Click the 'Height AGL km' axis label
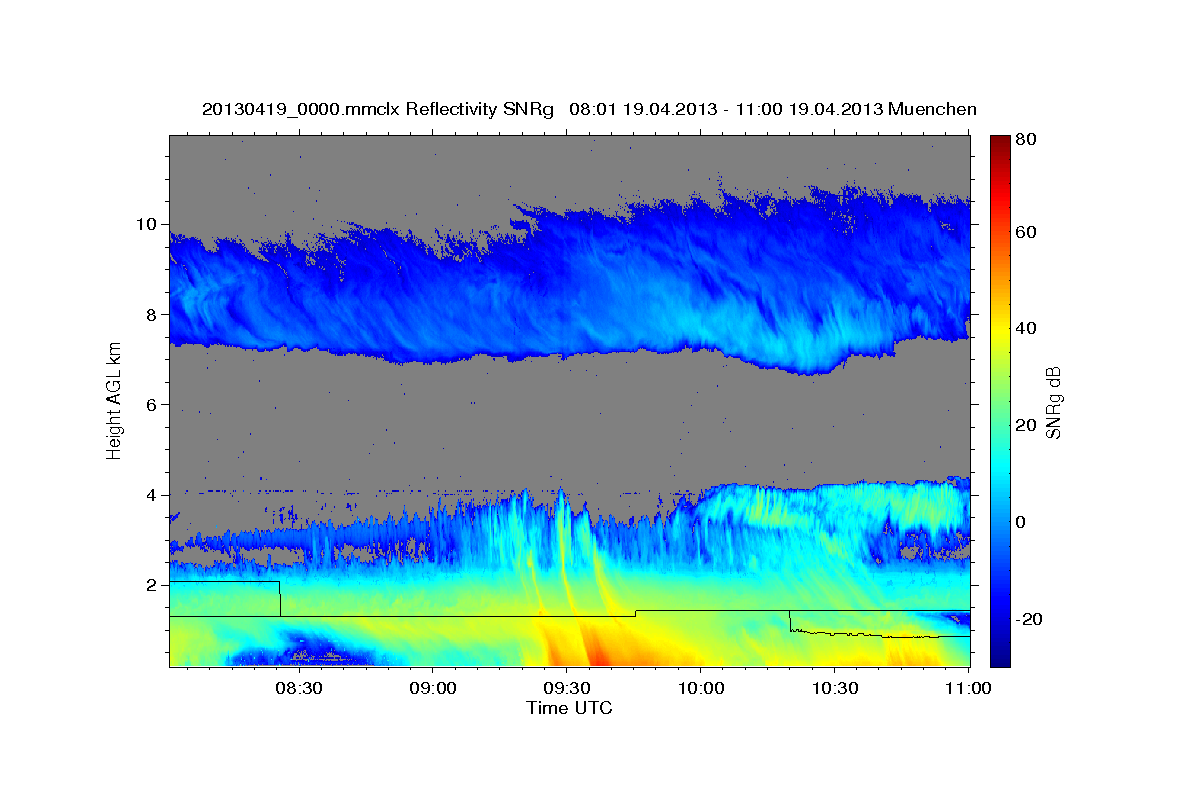The width and height of the screenshot is (1200, 800). (114, 399)
